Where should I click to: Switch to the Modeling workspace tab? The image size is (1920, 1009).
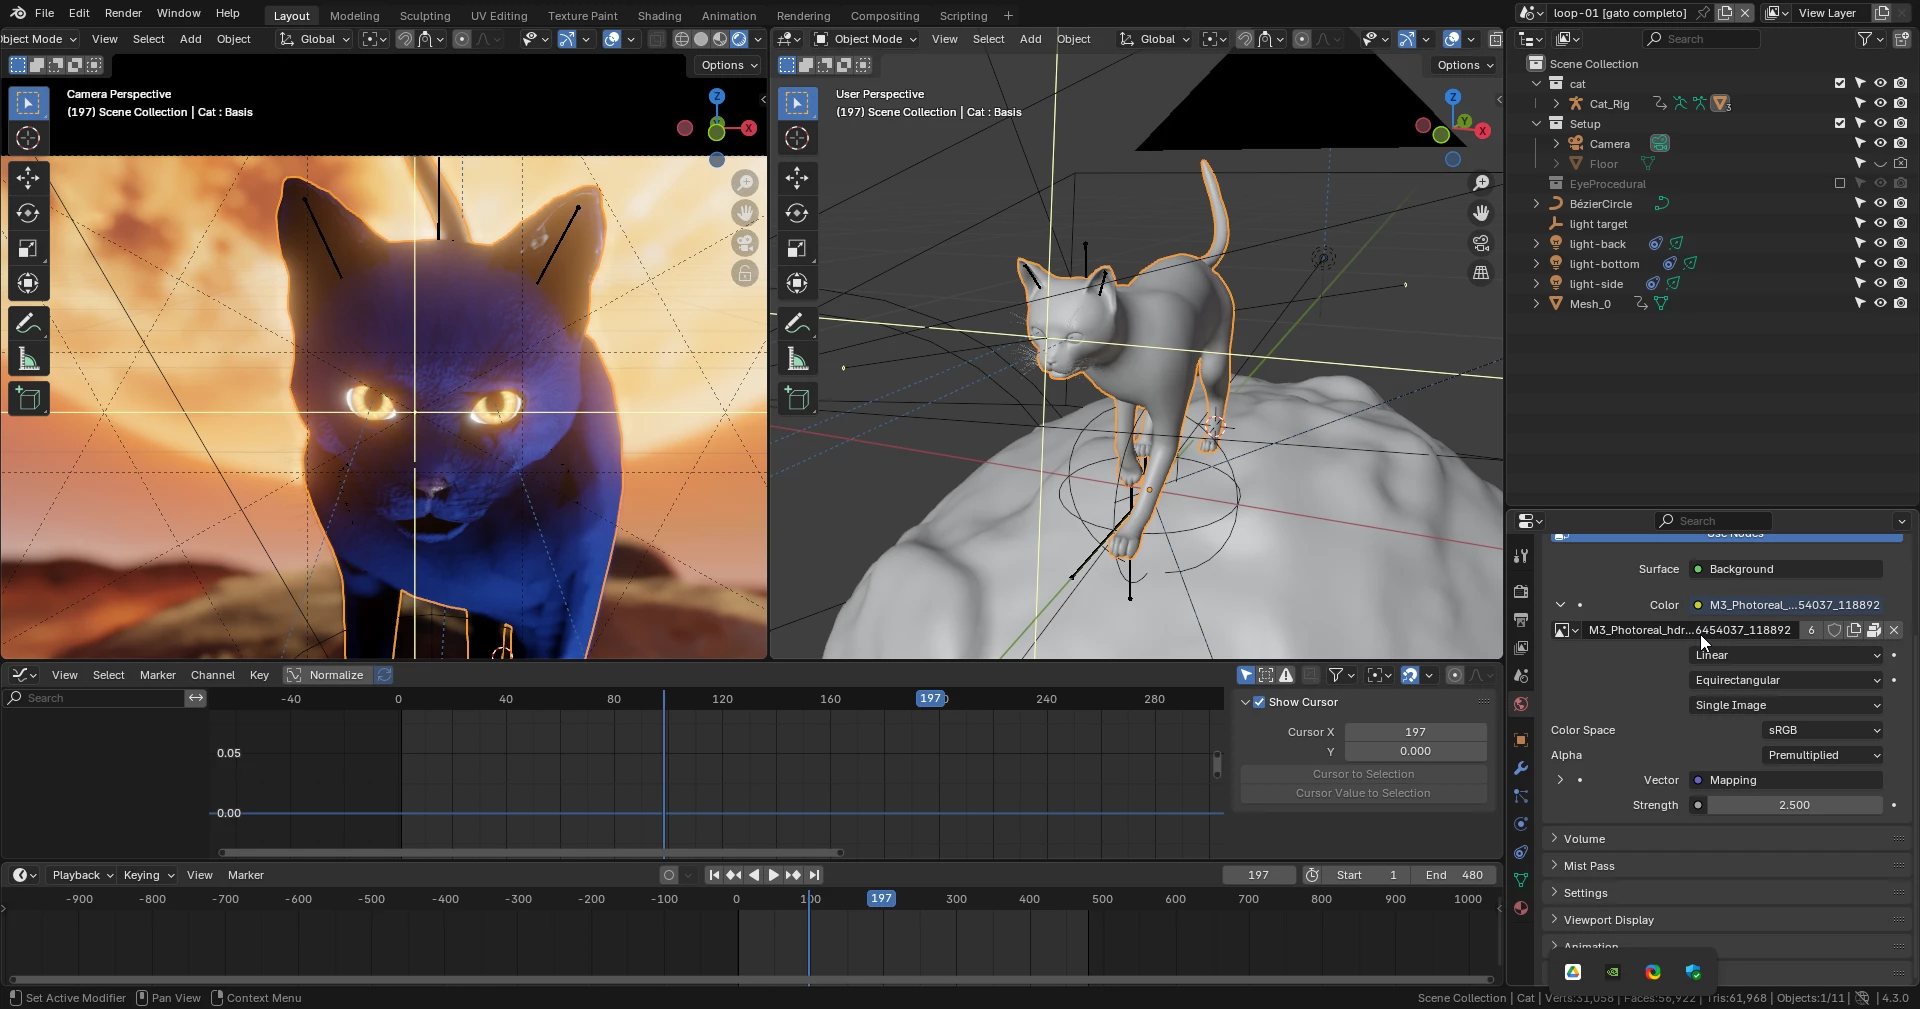tap(354, 15)
